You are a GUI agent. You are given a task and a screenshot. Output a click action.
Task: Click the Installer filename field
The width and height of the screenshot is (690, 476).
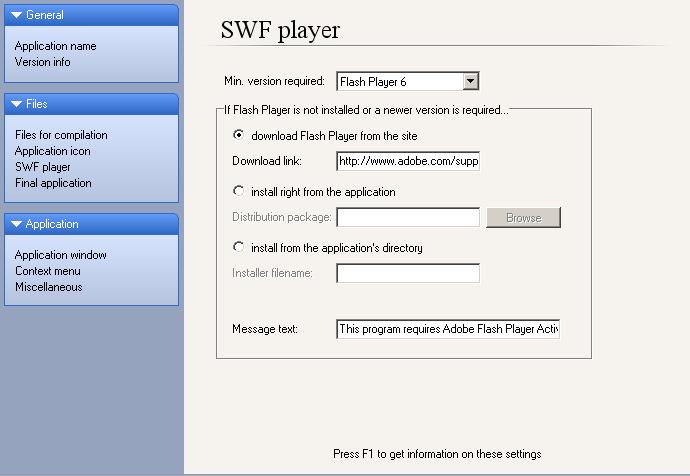pyautogui.click(x=408, y=273)
